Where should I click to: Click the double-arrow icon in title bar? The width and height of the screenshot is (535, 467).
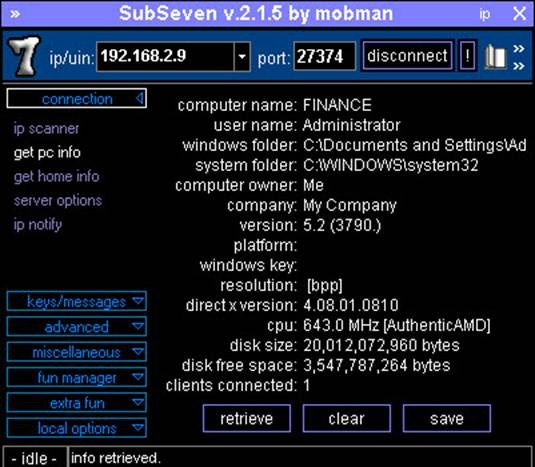point(15,14)
